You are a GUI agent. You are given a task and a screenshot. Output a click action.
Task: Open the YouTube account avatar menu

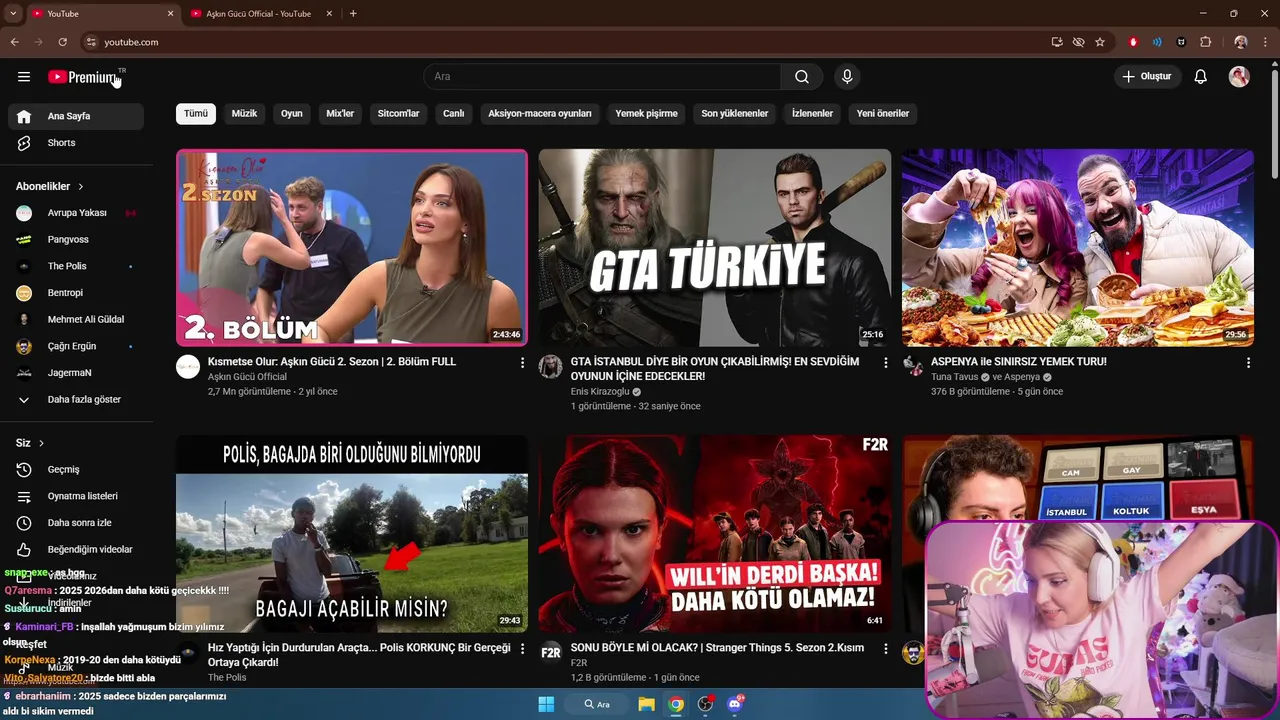pos(1239,77)
